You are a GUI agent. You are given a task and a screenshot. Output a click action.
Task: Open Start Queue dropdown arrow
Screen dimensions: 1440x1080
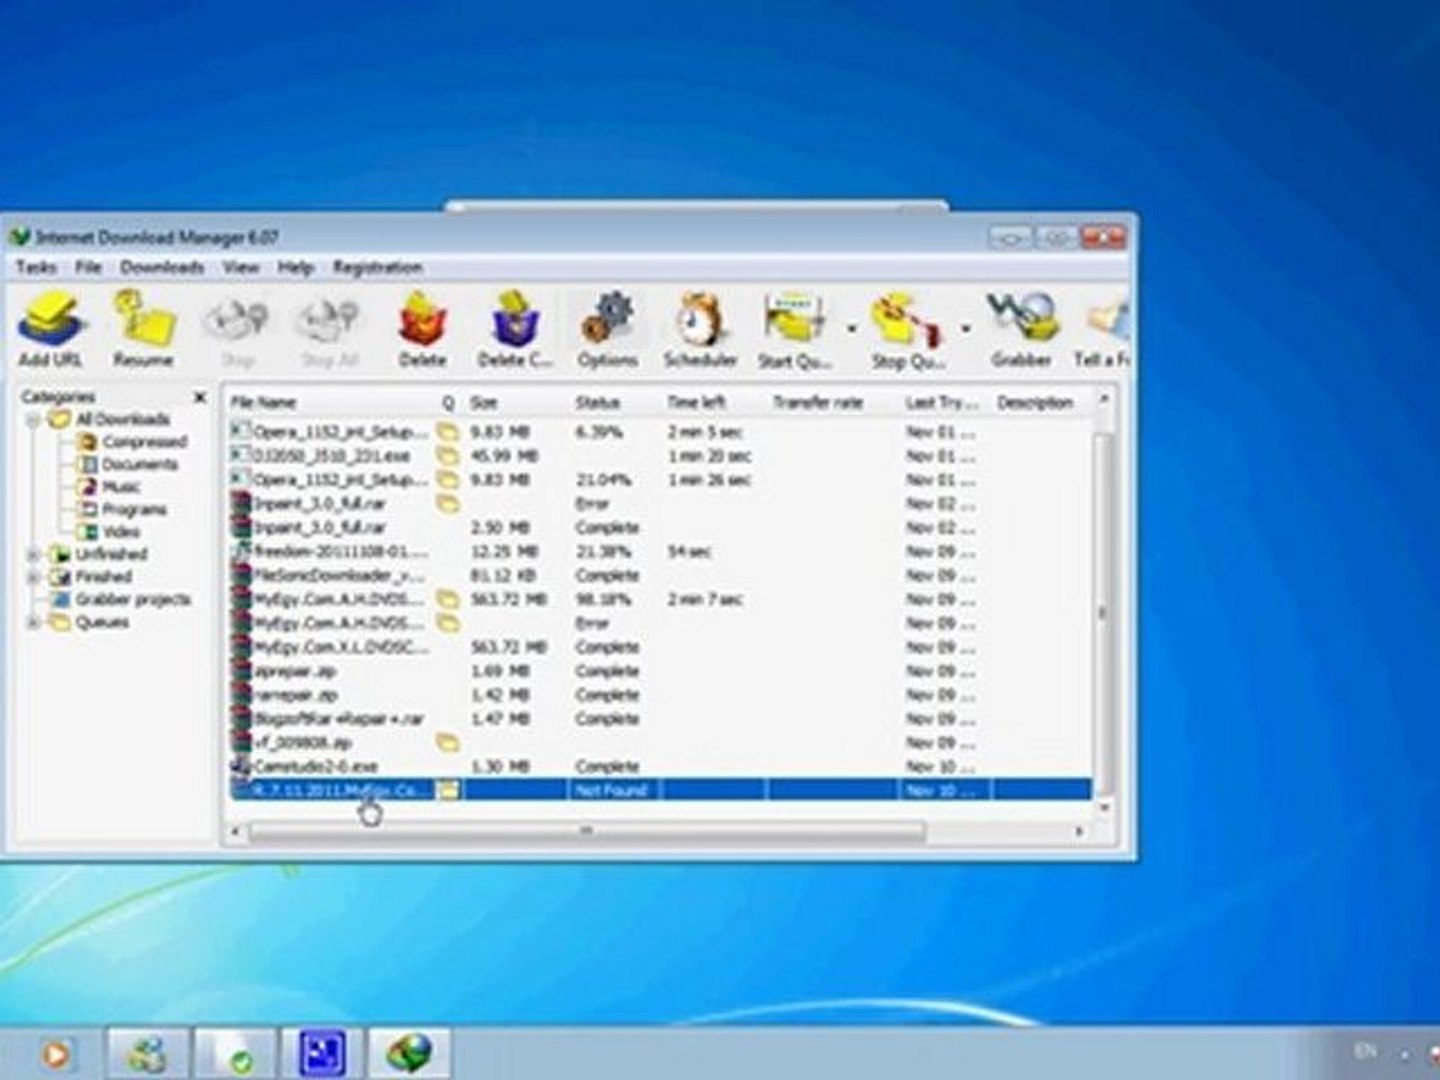point(852,329)
